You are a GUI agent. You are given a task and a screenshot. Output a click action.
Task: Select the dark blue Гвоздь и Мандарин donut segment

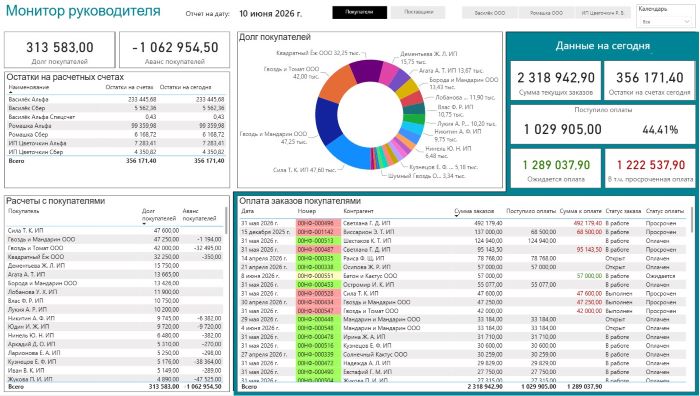329,121
